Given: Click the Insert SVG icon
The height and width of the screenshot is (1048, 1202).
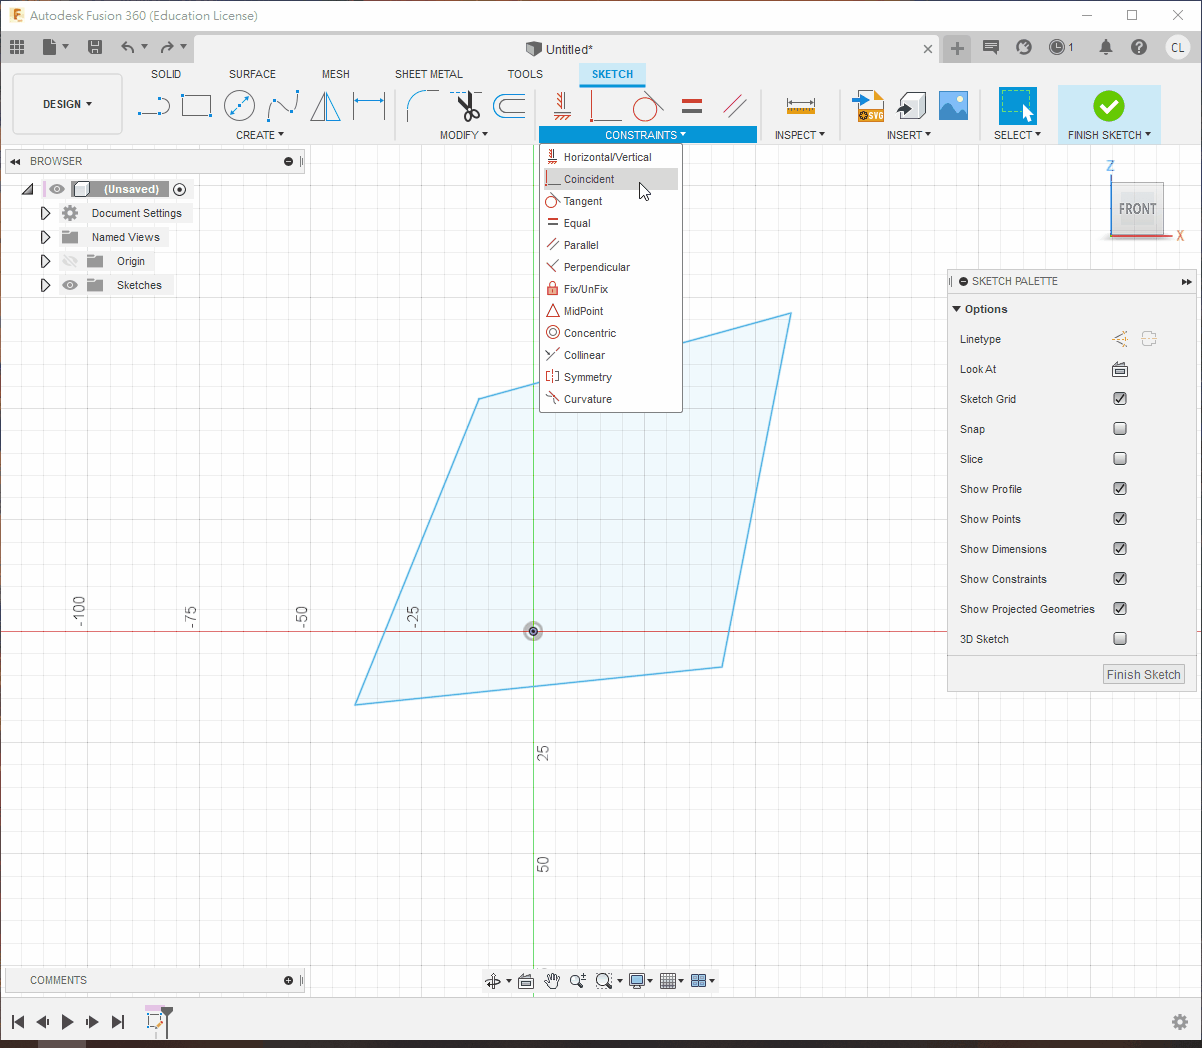Looking at the screenshot, I should (868, 106).
